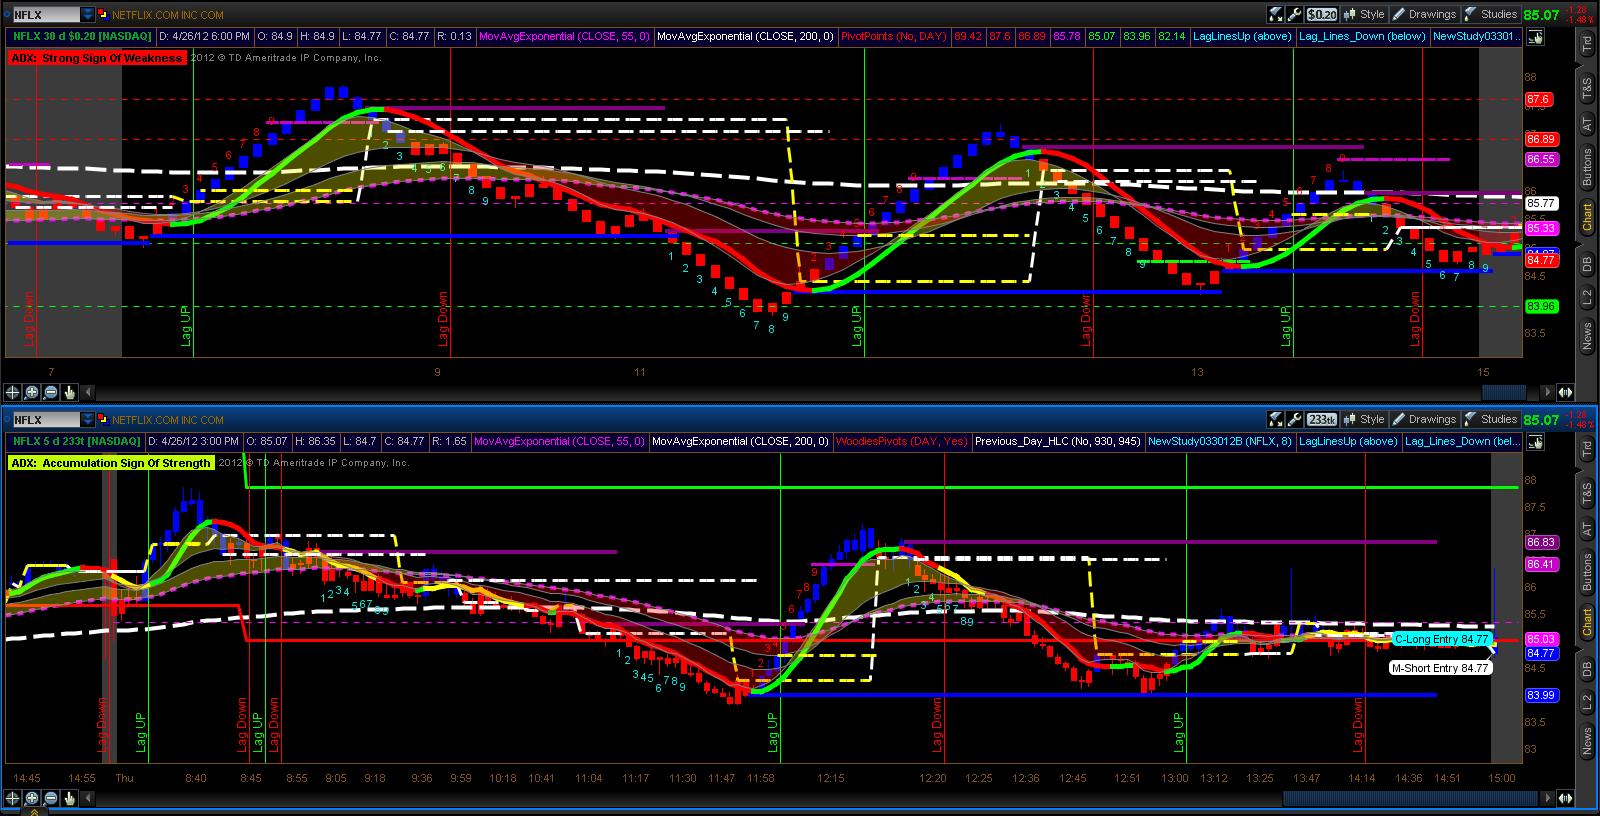
Task: Click top chart symbol field NFLX
Action: [46, 15]
